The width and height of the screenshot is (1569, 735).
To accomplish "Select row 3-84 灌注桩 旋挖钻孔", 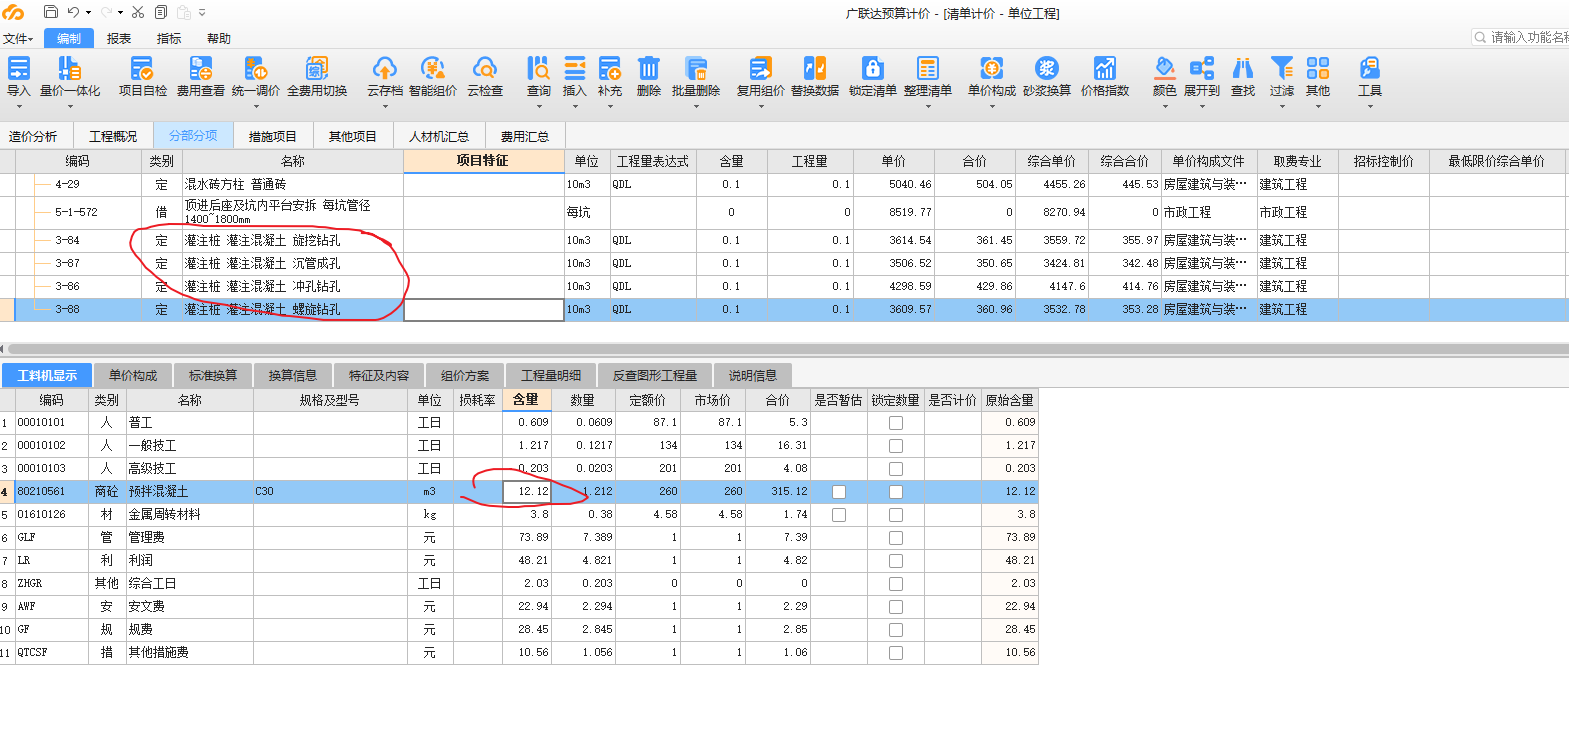I will (x=784, y=241).
